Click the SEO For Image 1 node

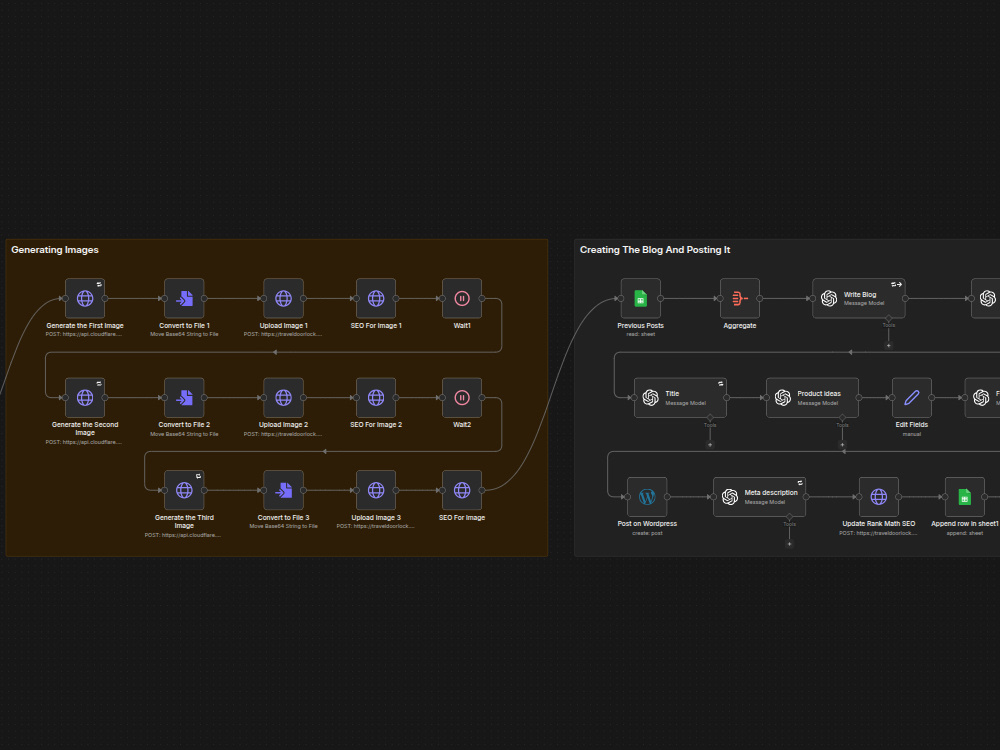pyautogui.click(x=376, y=298)
